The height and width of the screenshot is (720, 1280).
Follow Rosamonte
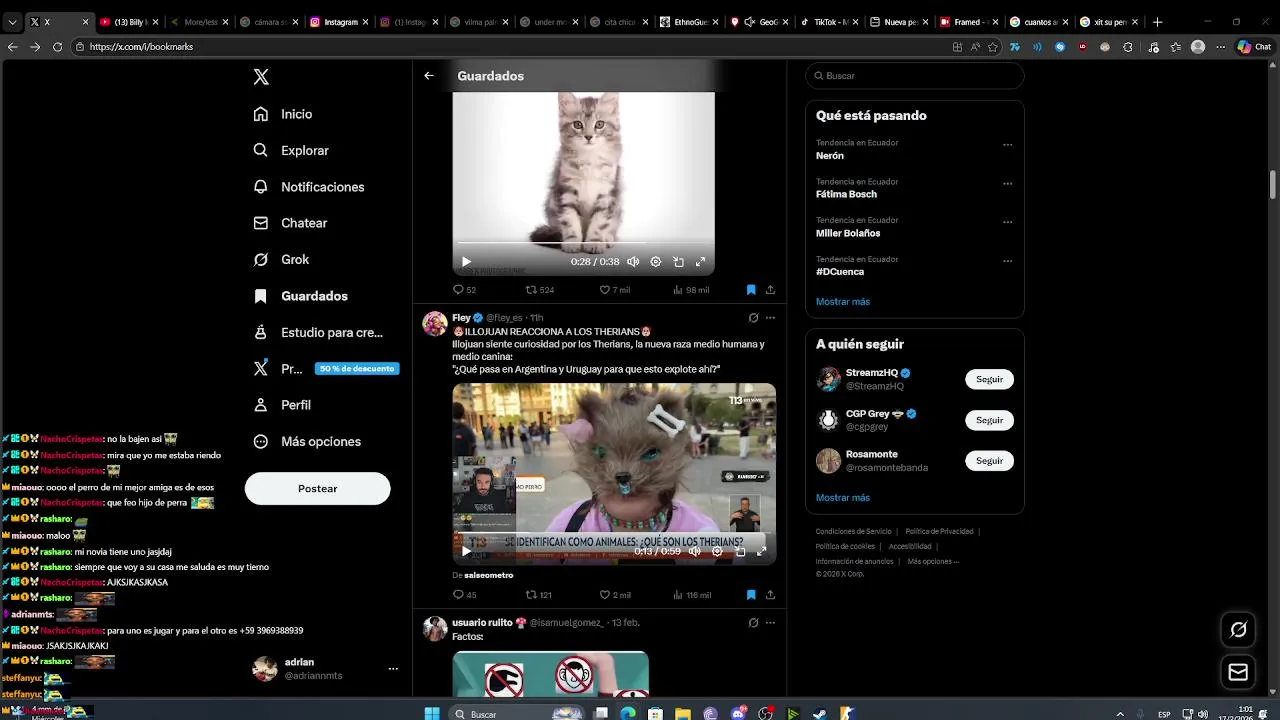pyautogui.click(x=989, y=461)
